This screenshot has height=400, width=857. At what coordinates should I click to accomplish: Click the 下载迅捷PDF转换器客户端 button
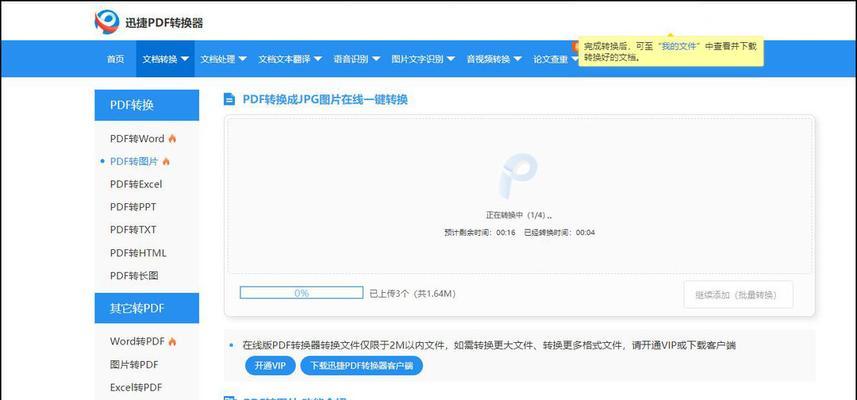point(361,366)
